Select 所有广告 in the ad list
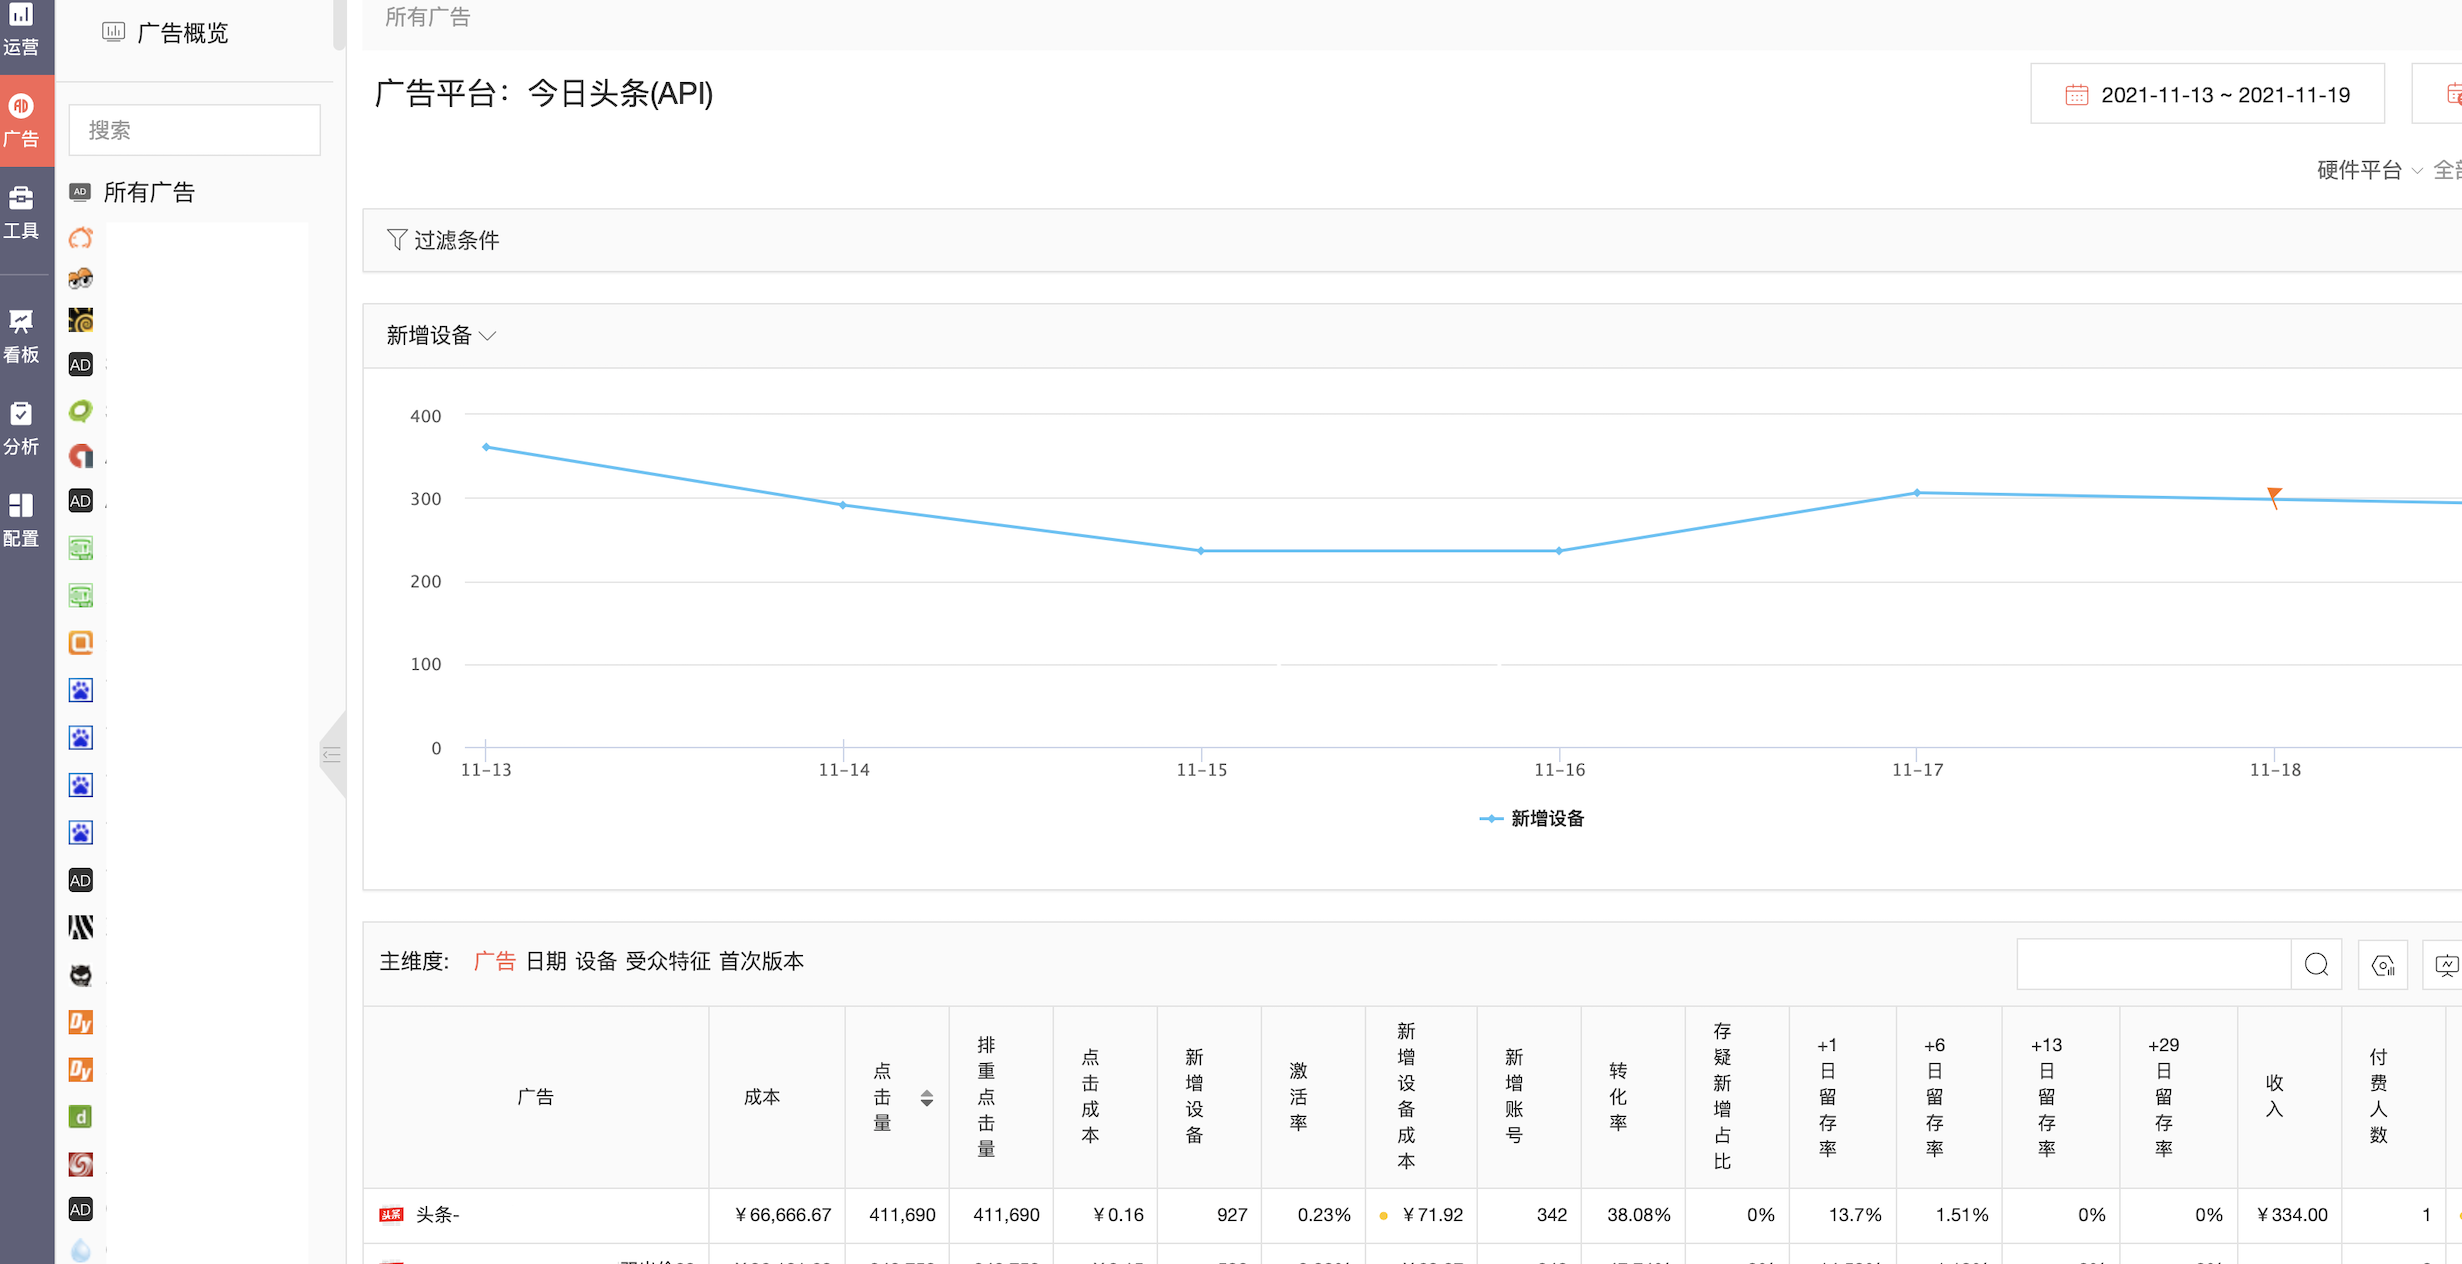This screenshot has height=1264, width=2462. pos(149,192)
